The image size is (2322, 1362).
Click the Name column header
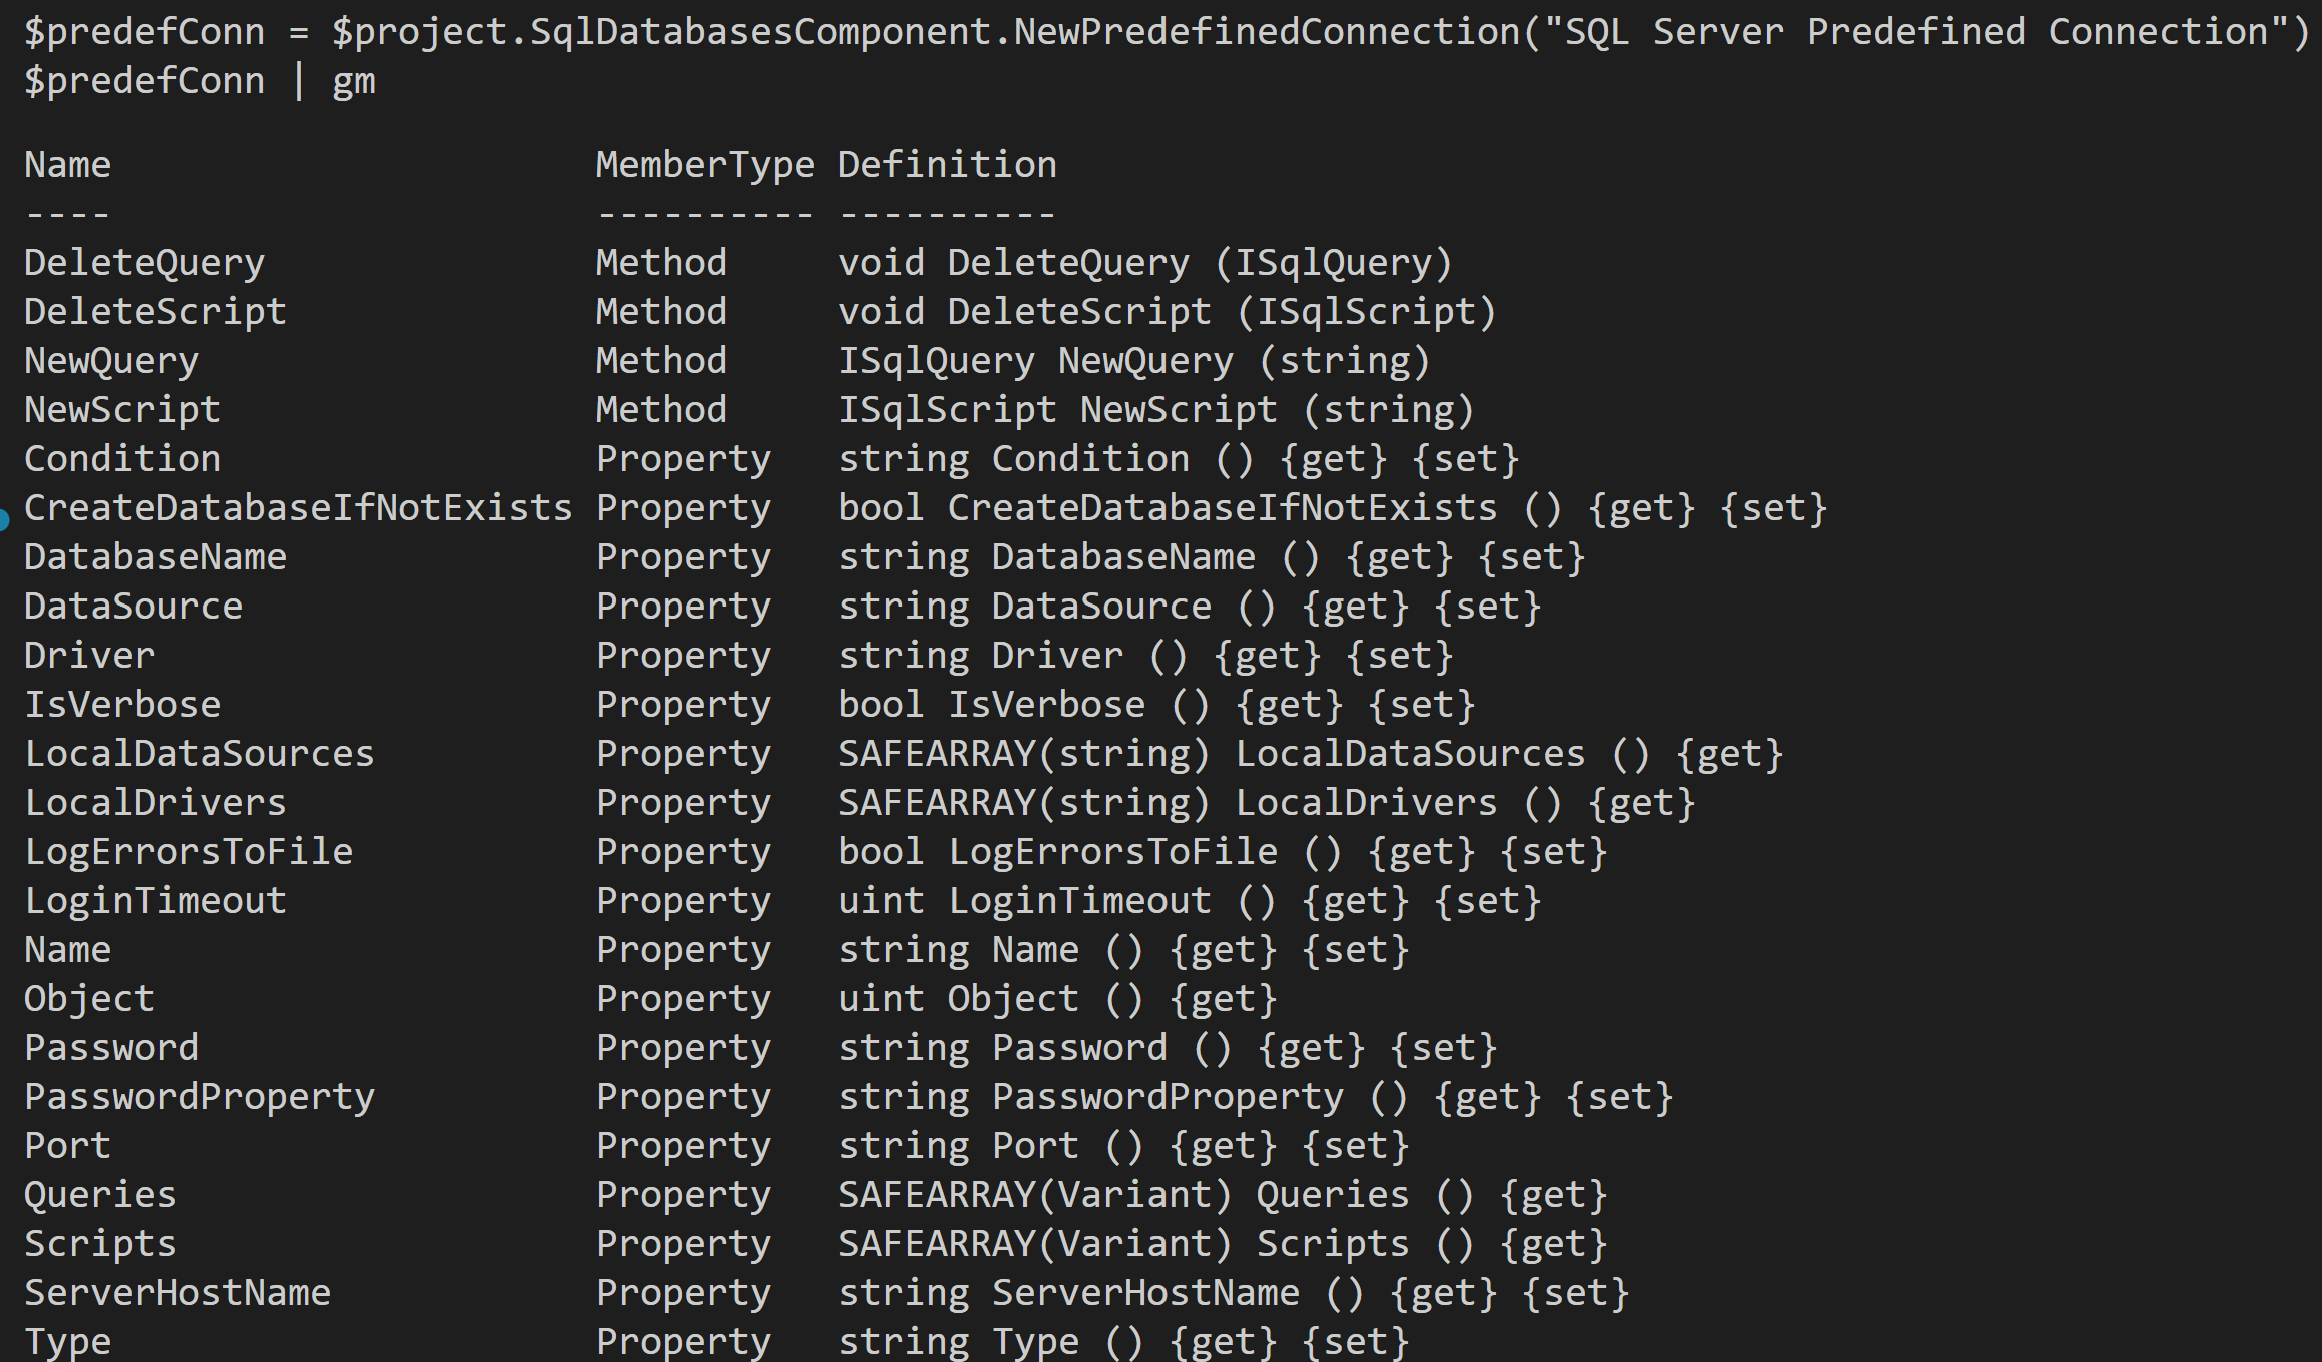[x=66, y=163]
